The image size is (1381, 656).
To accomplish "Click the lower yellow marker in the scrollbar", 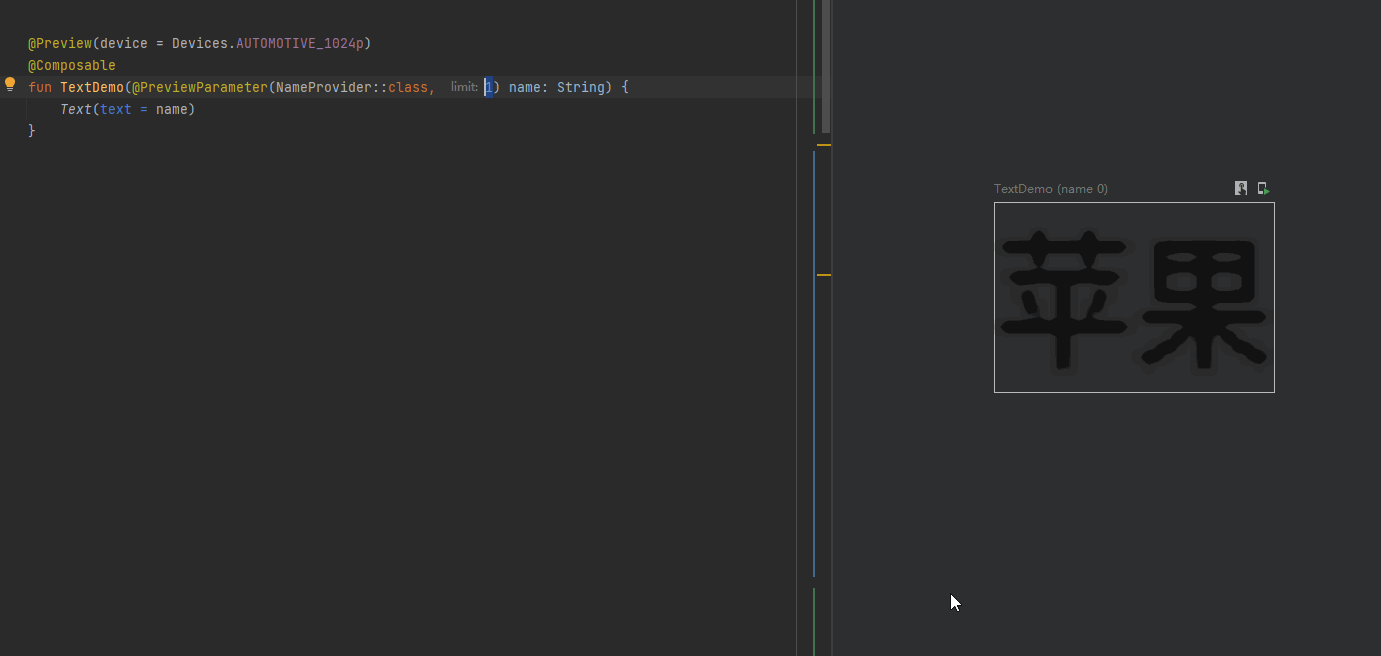I will tap(824, 274).
